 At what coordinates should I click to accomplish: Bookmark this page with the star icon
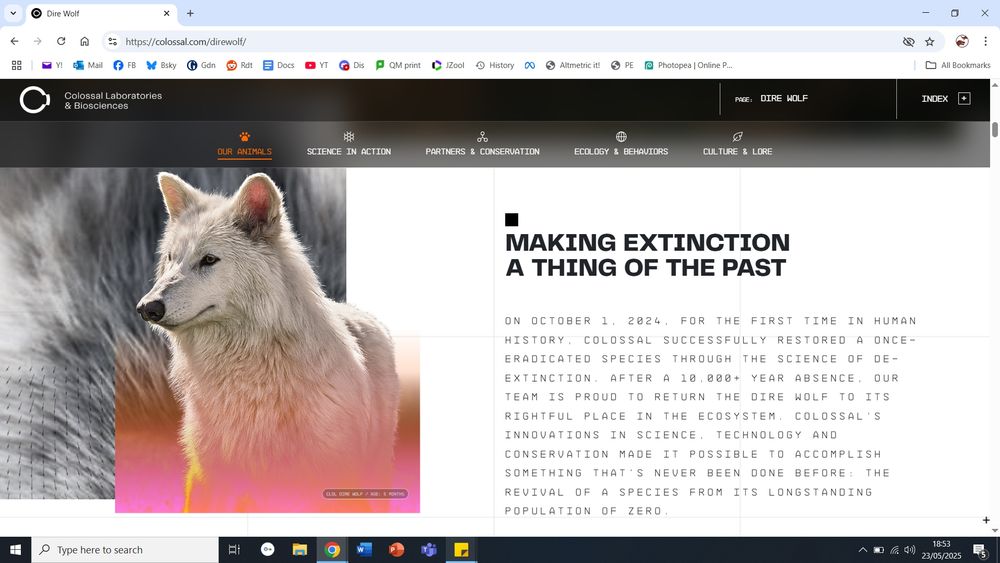pyautogui.click(x=930, y=41)
